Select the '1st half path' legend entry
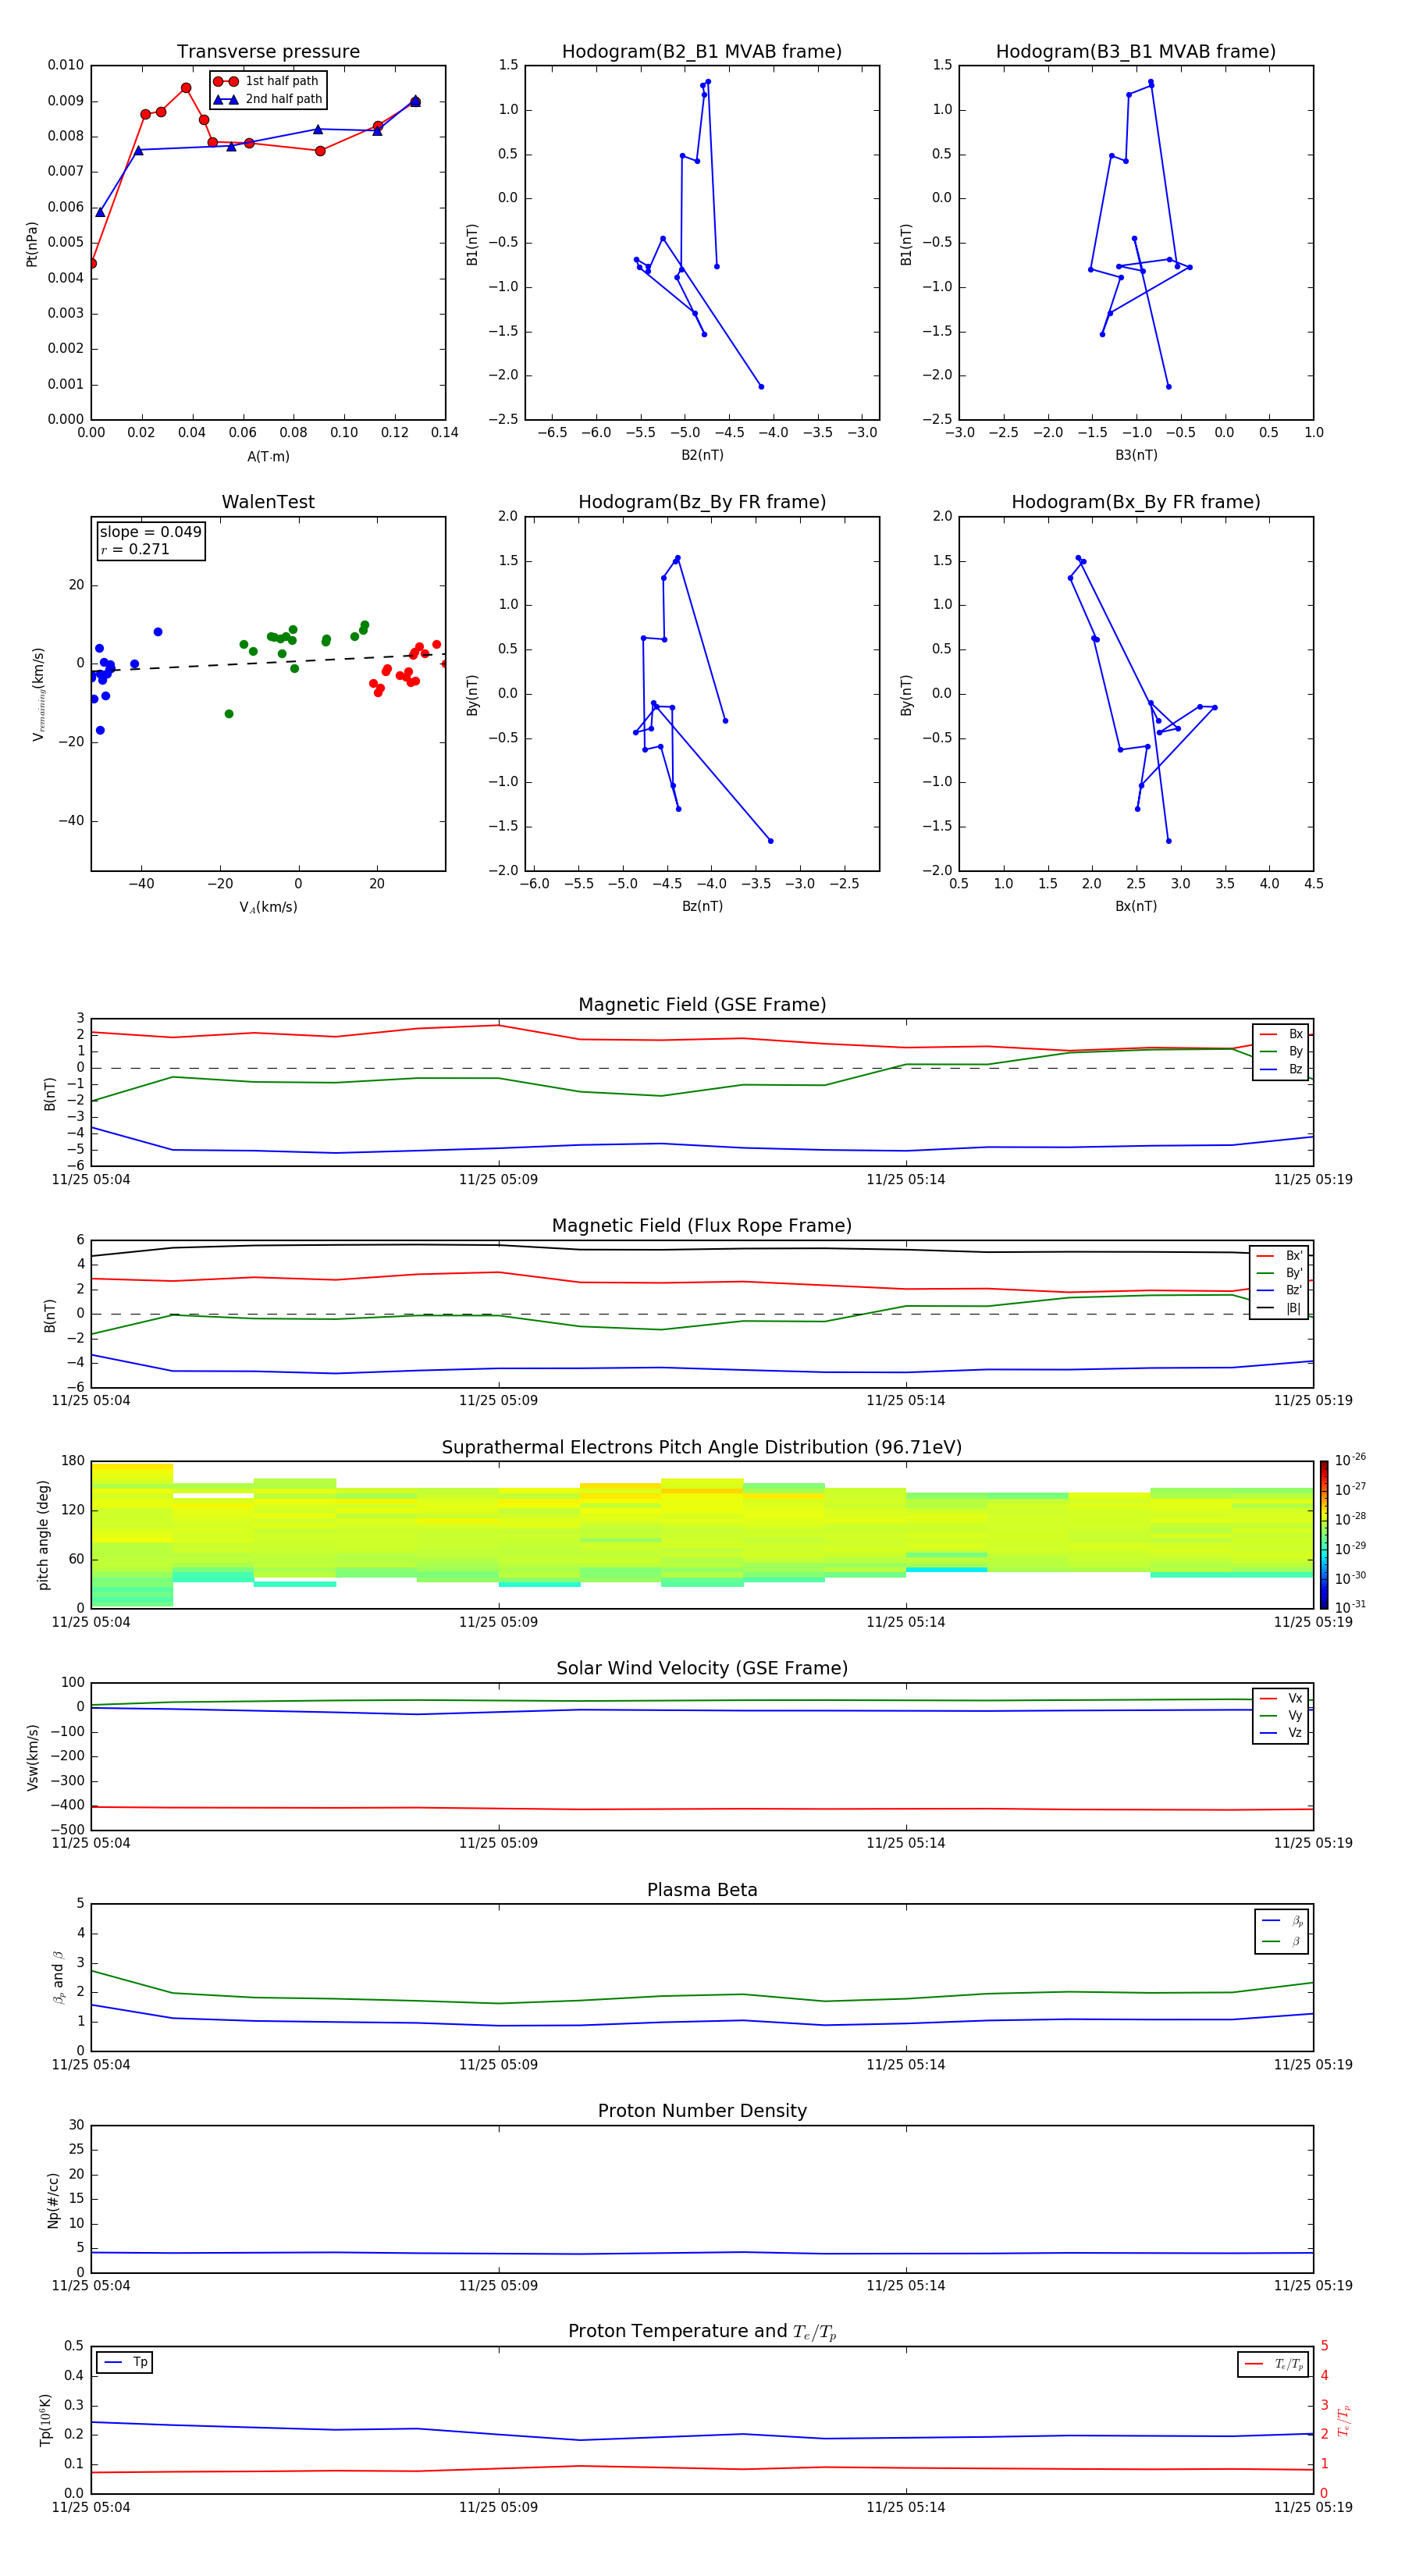1405x2576 pixels. (x=267, y=81)
